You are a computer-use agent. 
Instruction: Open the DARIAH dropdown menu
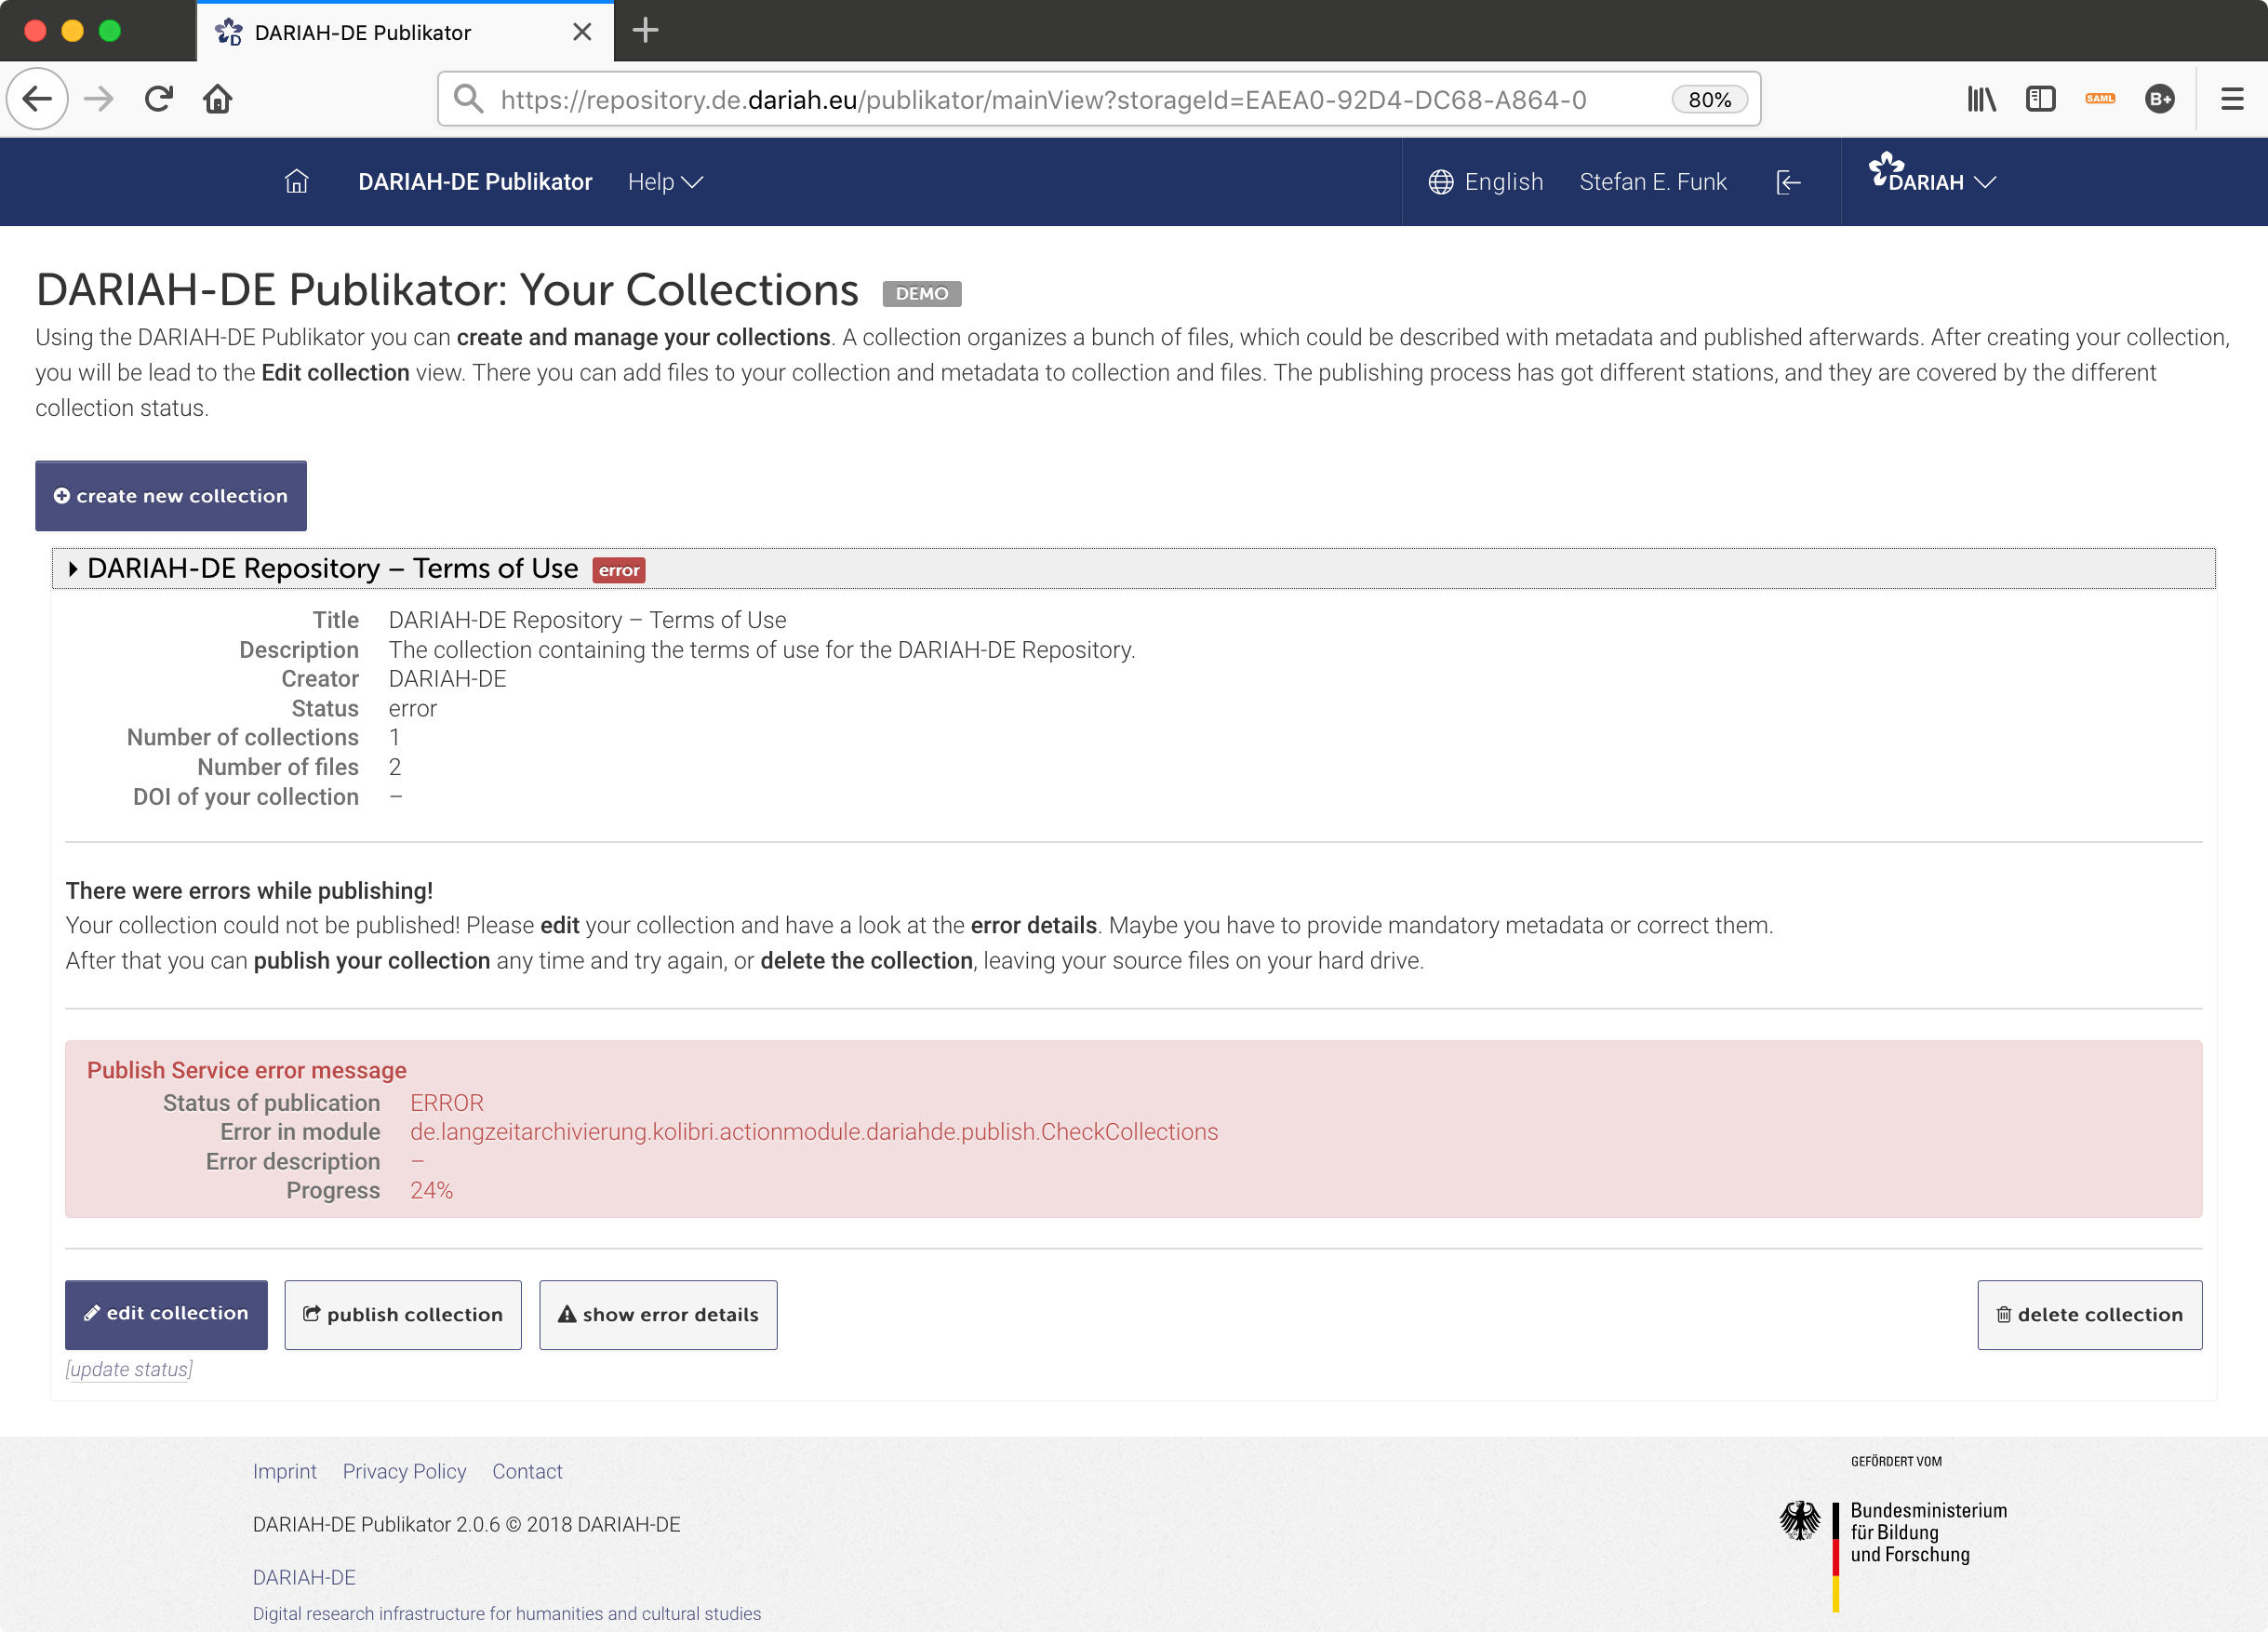click(x=1932, y=181)
